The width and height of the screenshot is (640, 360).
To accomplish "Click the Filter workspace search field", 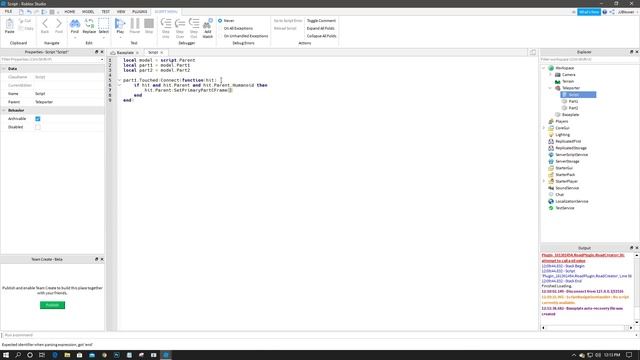I will click(x=589, y=60).
